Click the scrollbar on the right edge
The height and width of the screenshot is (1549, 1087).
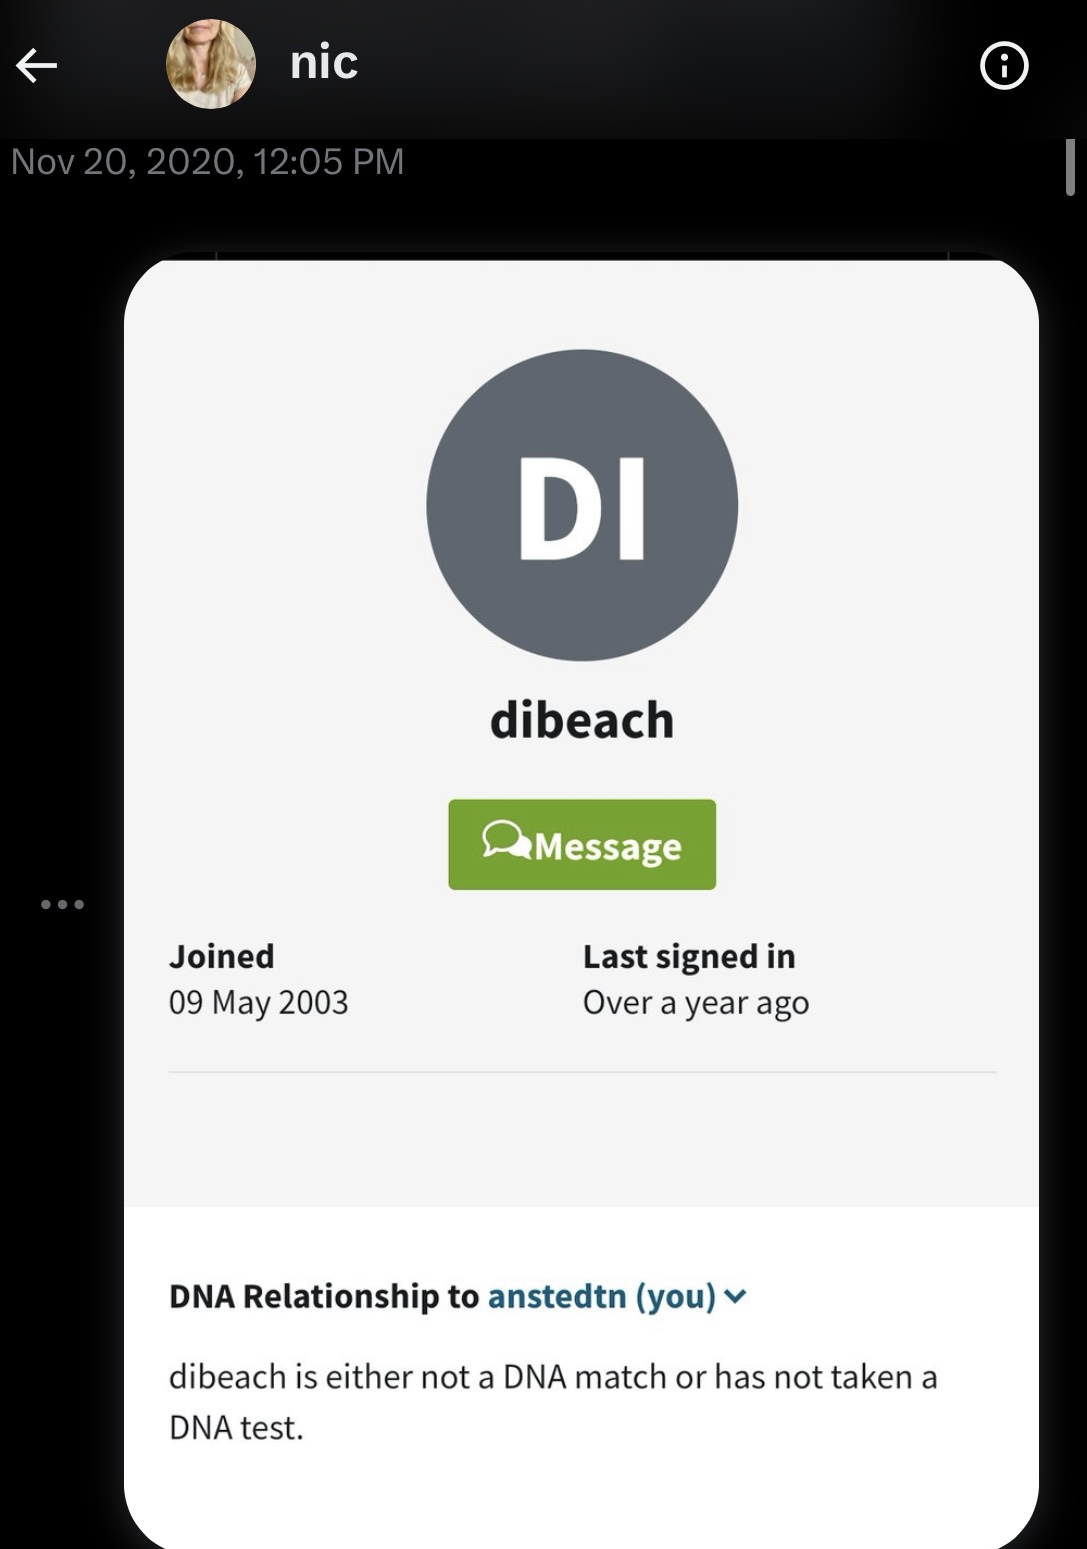click(x=1069, y=167)
